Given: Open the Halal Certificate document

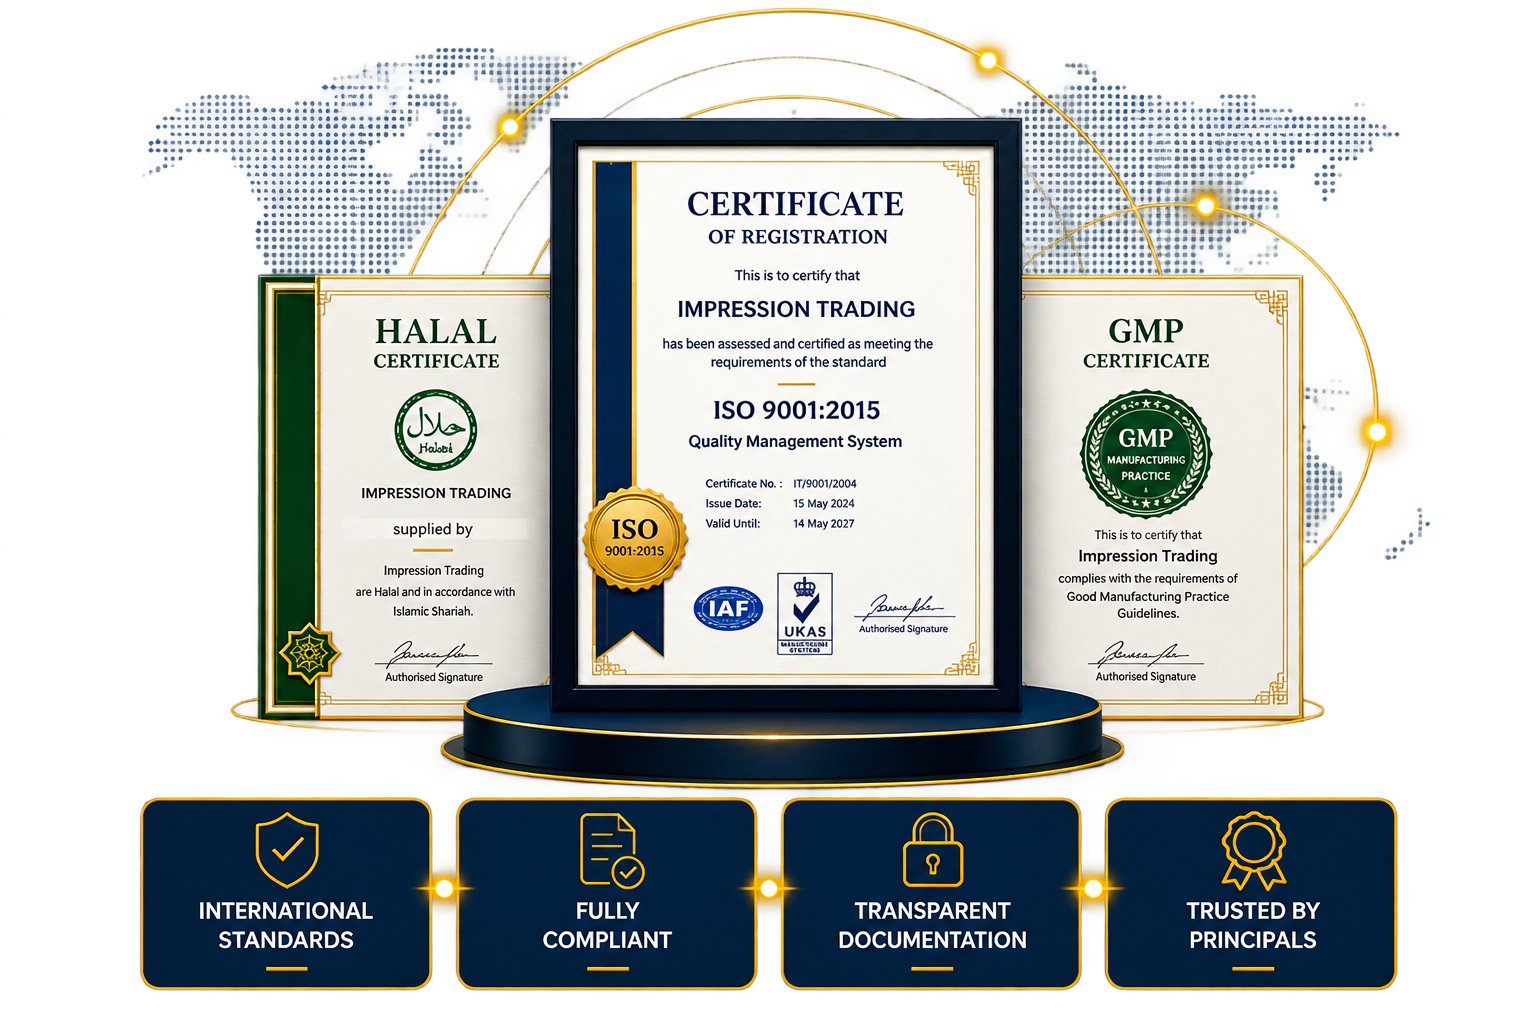Looking at the screenshot, I should 405,497.
